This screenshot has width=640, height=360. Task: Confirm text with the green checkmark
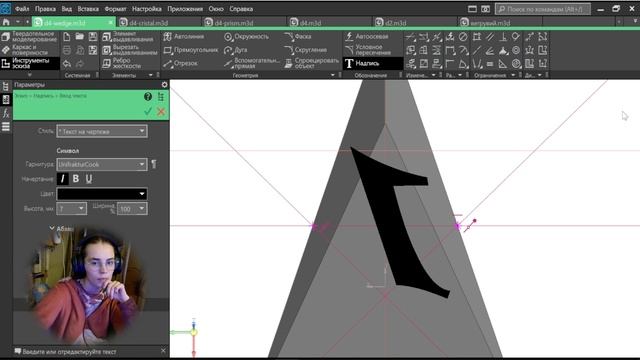pos(148,111)
